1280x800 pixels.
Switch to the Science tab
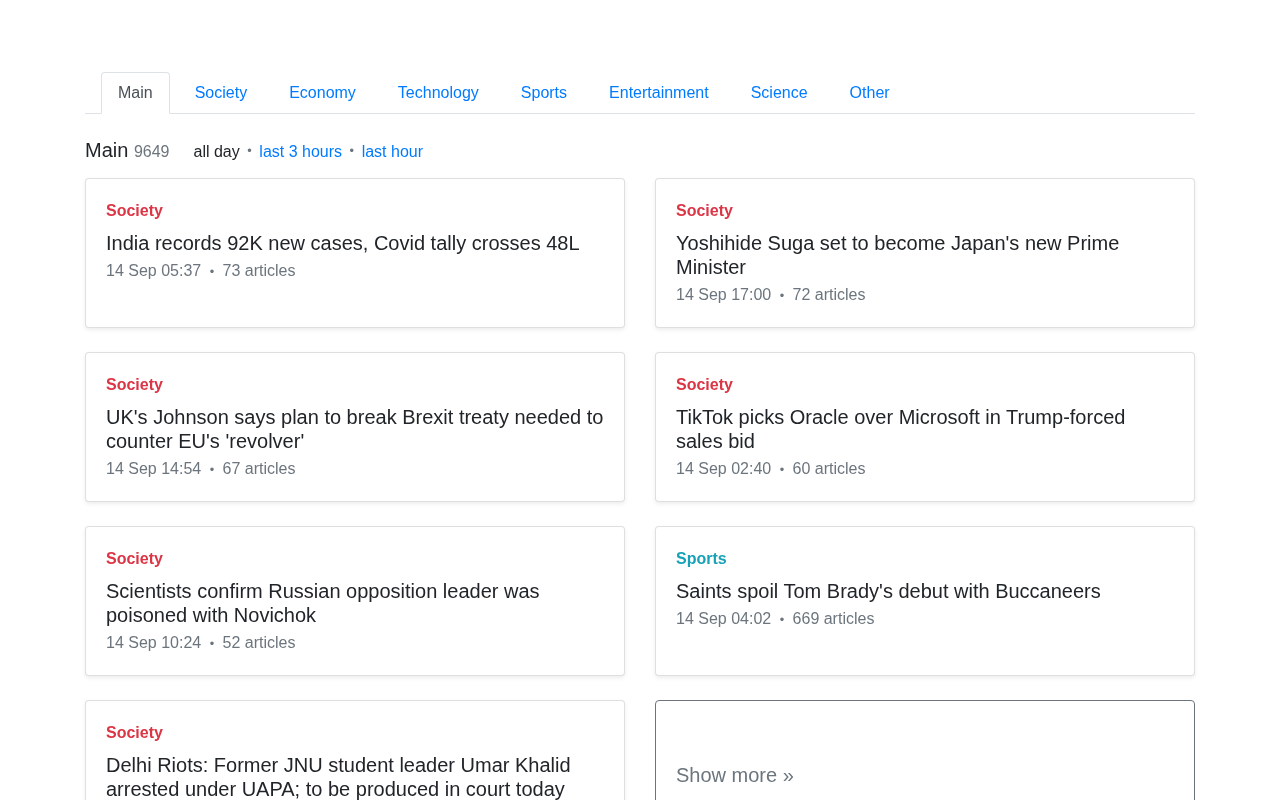pyautogui.click(x=779, y=93)
